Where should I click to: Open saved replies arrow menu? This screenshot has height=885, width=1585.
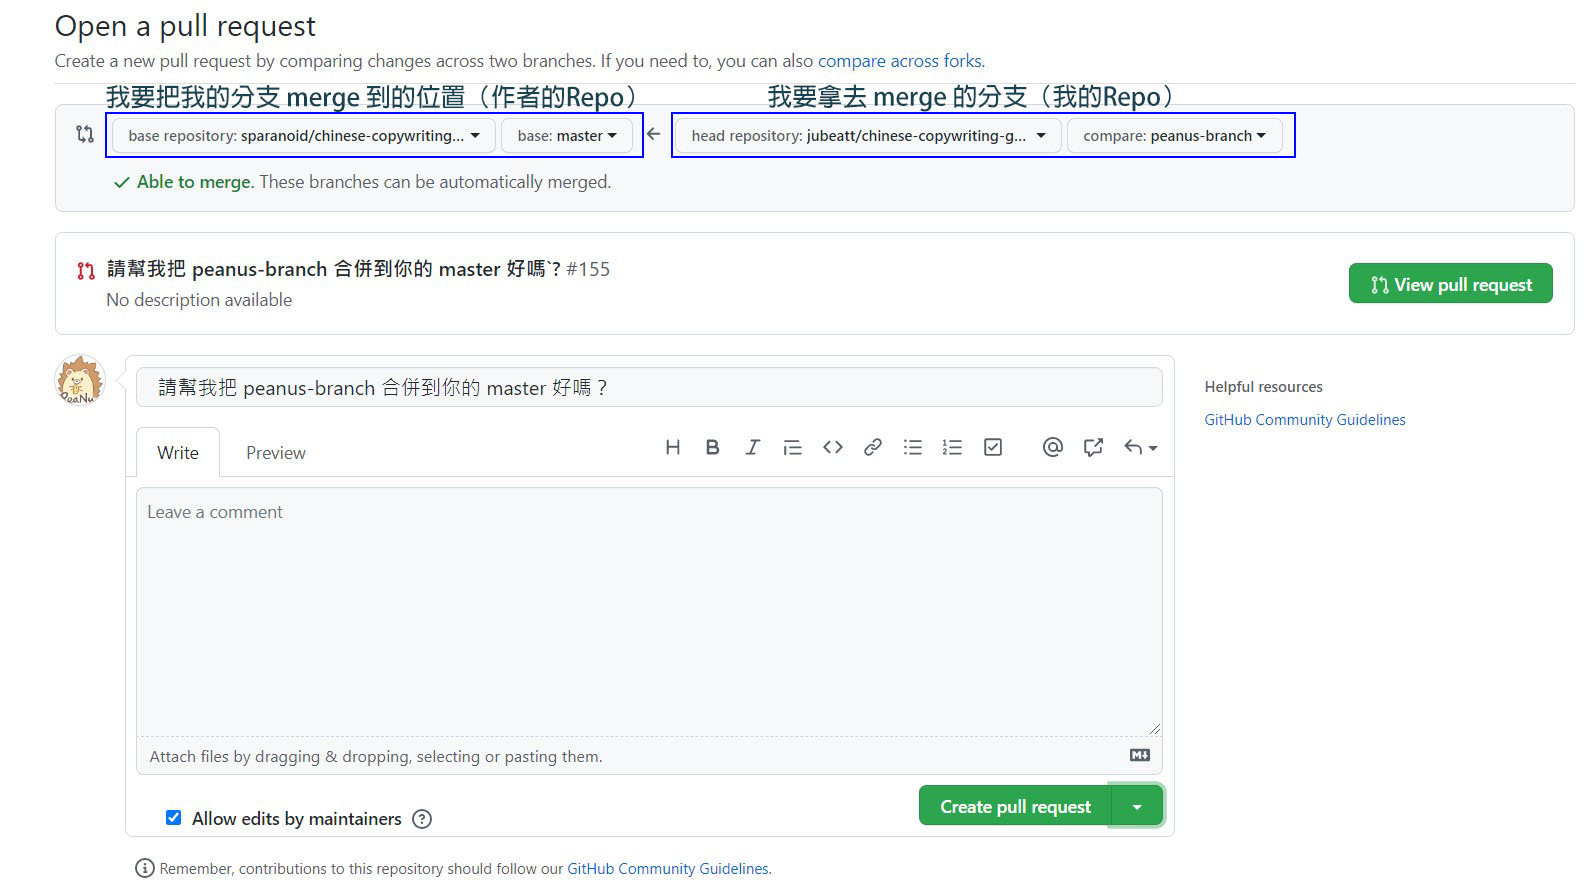pyautogui.click(x=1140, y=447)
